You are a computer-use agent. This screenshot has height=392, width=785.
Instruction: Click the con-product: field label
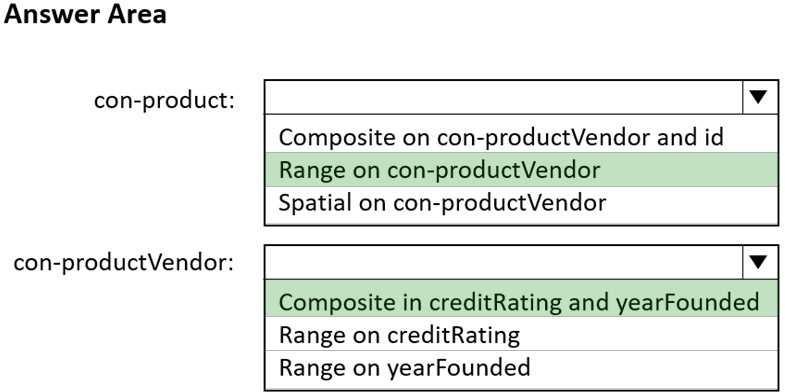164,101
